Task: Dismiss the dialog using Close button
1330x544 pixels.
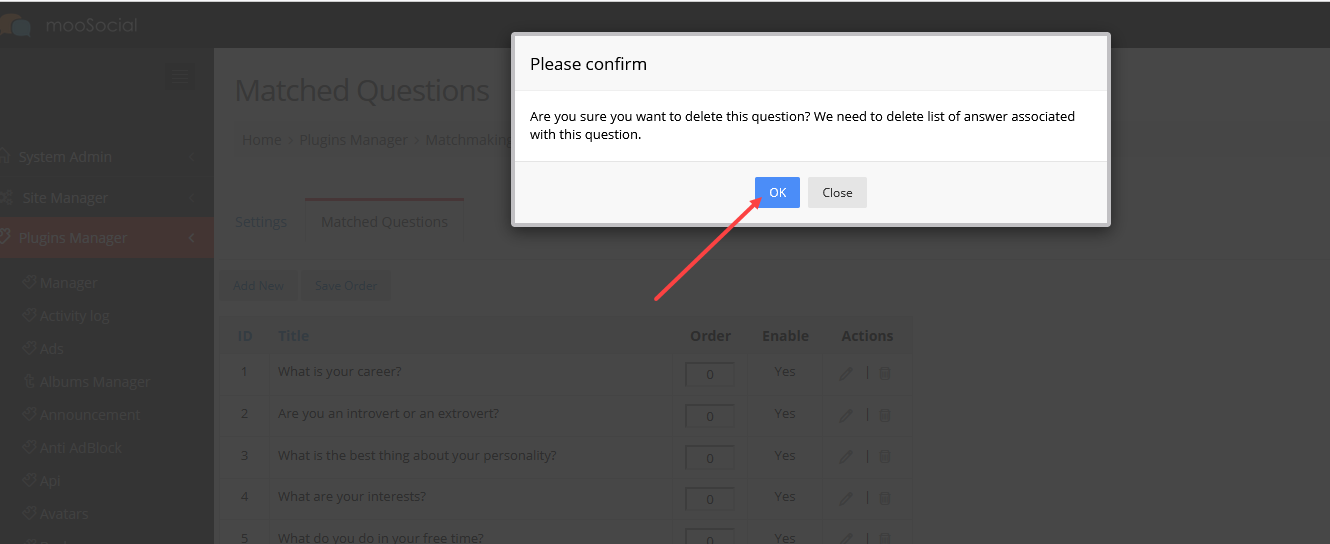Action: [837, 193]
